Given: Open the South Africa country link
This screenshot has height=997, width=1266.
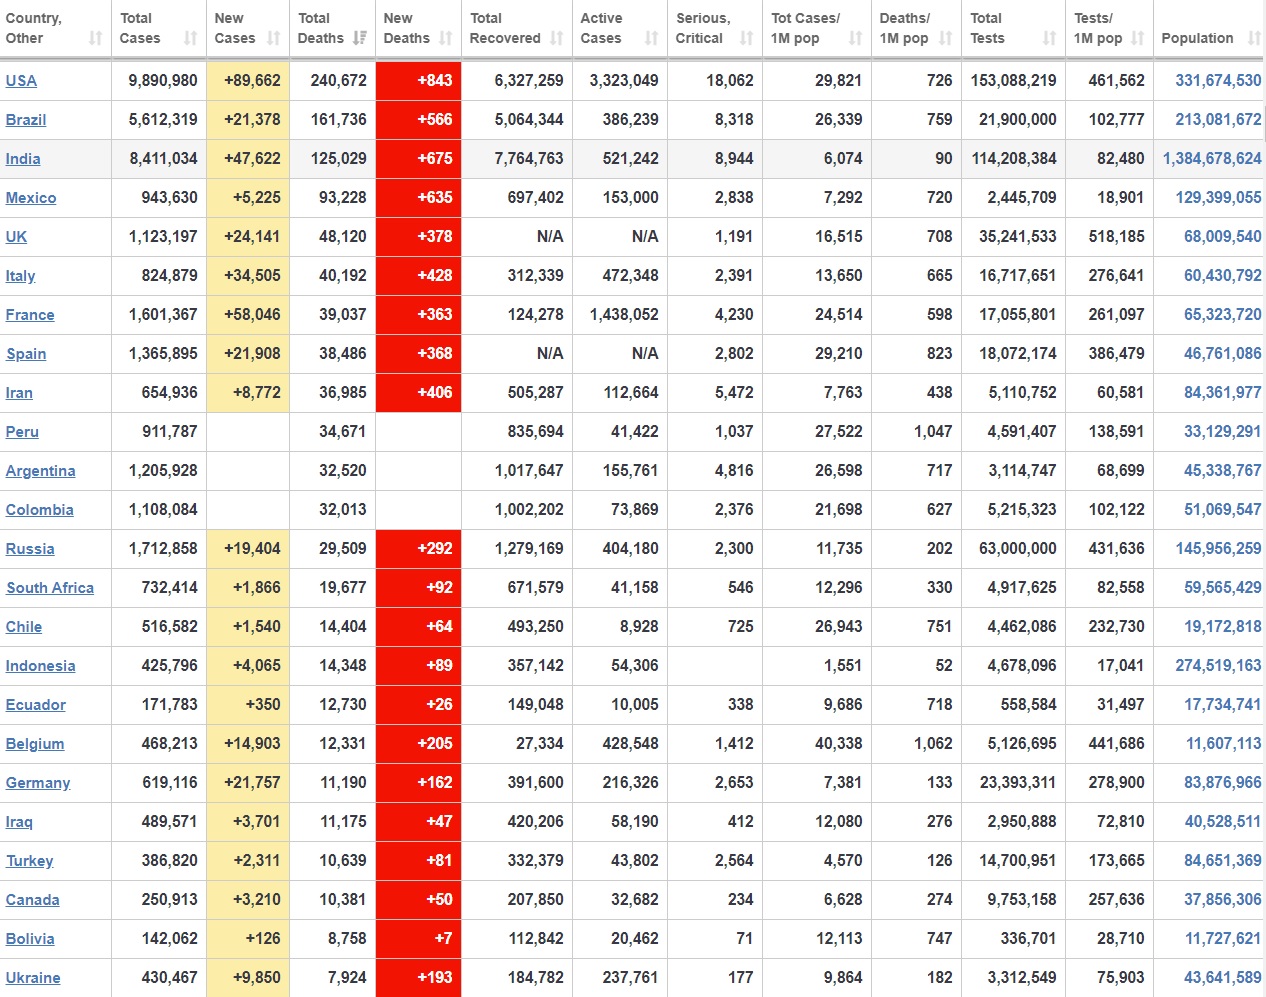Looking at the screenshot, I should [x=50, y=588].
